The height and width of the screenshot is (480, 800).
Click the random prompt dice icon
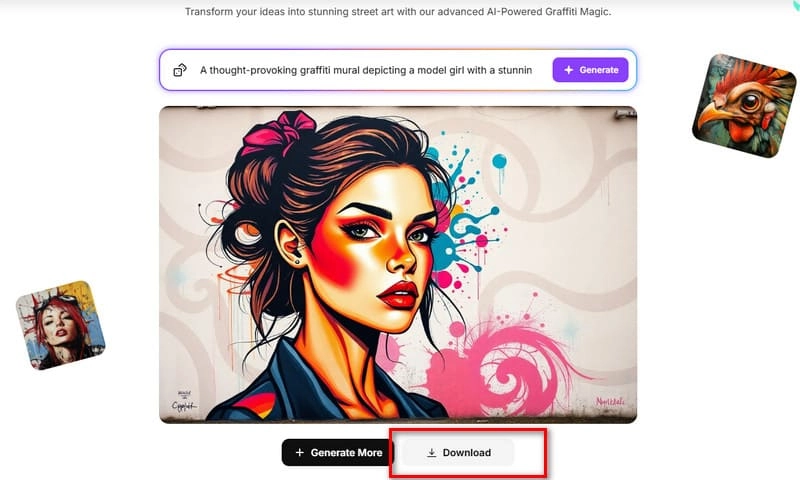[x=180, y=70]
